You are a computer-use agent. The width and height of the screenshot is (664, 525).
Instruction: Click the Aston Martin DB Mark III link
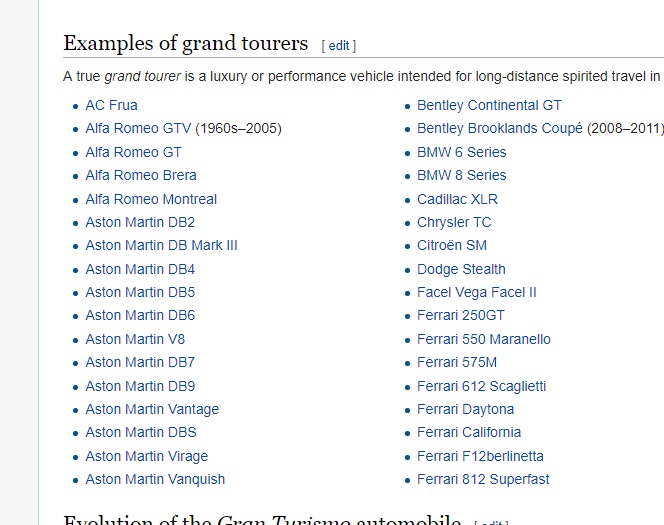pos(161,245)
